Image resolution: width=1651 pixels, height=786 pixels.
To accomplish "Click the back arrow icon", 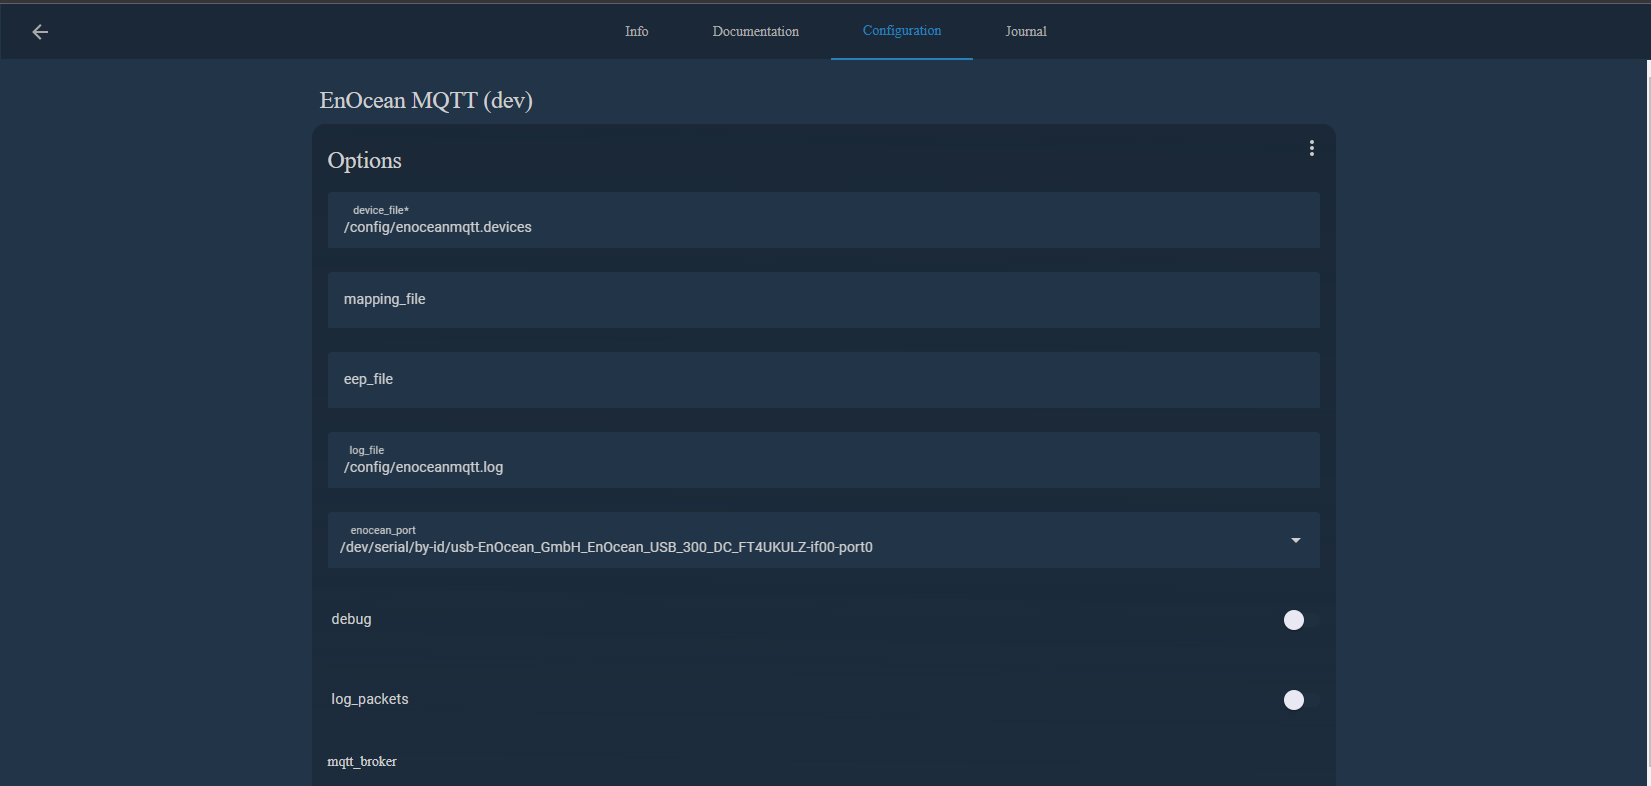I will click(x=40, y=32).
